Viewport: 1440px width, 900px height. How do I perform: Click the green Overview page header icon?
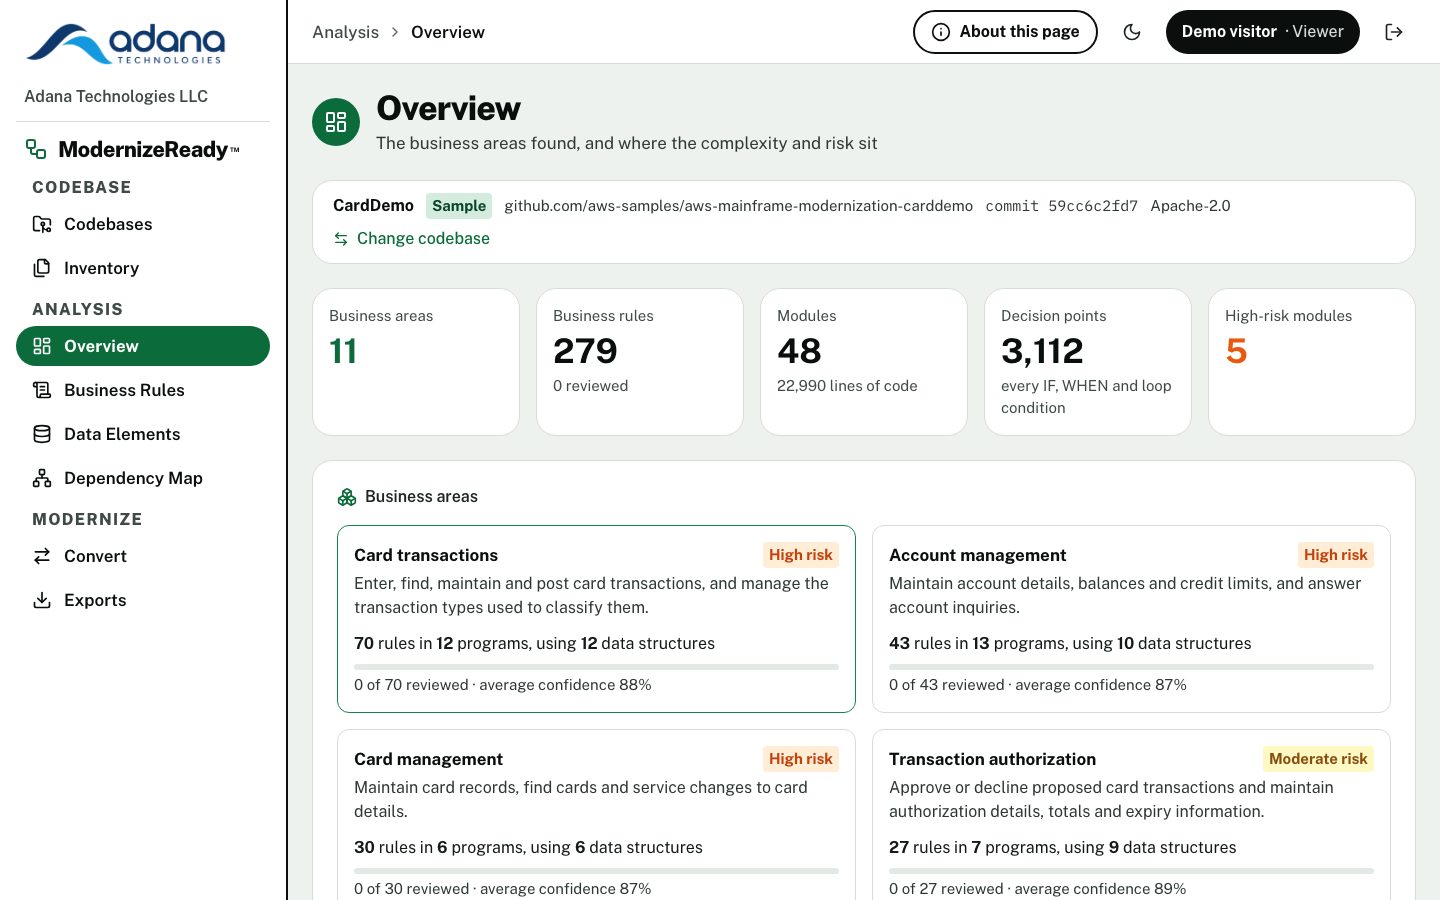tap(336, 122)
